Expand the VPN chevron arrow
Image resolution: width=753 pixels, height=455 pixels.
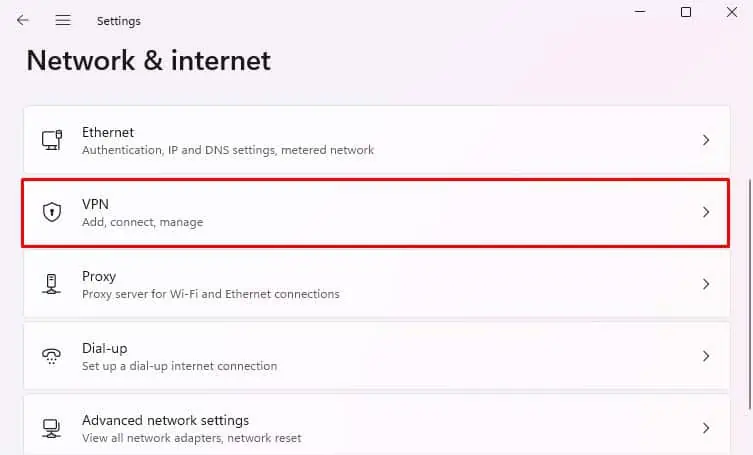click(706, 212)
